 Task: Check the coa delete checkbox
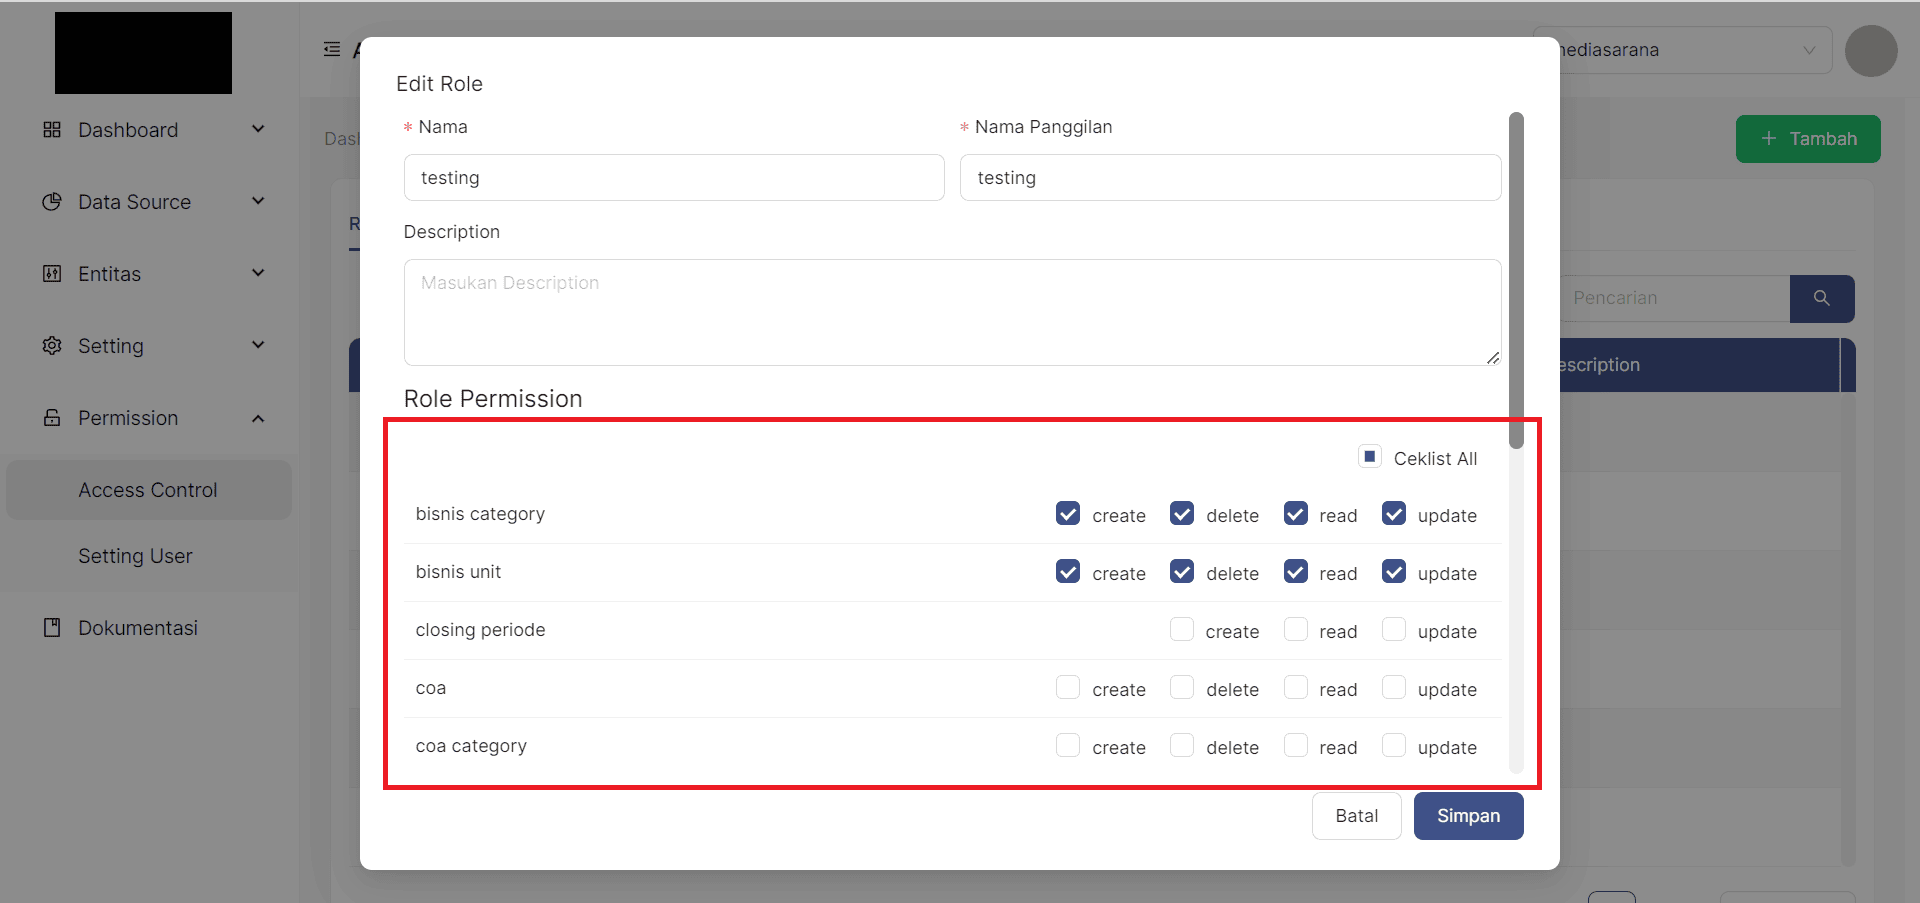click(1181, 688)
